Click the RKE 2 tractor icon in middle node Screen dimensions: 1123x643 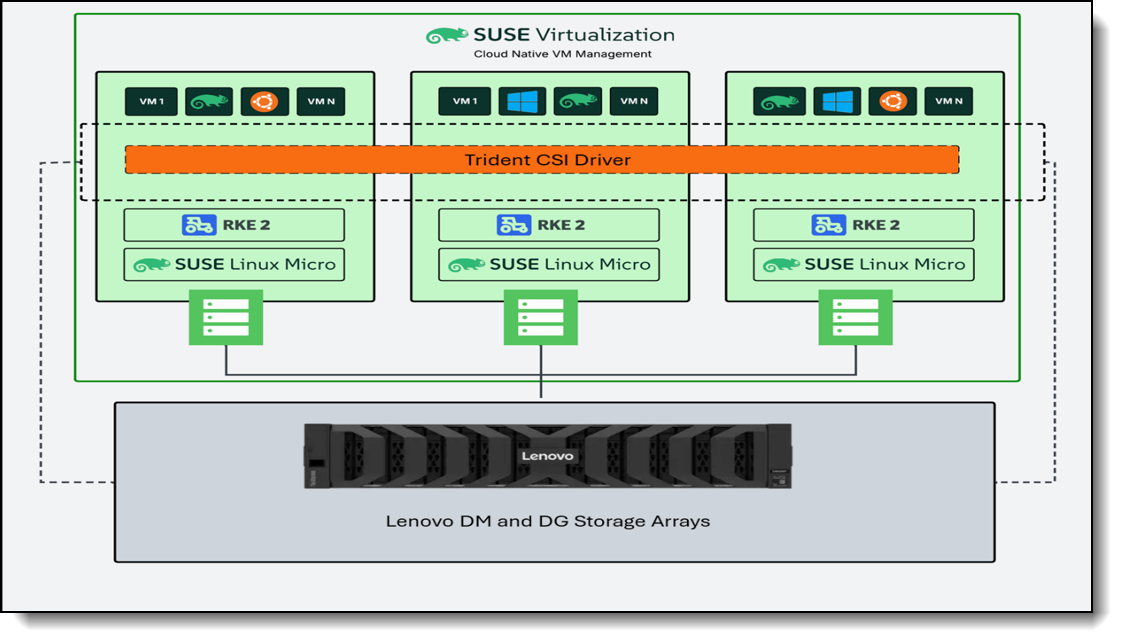click(514, 225)
